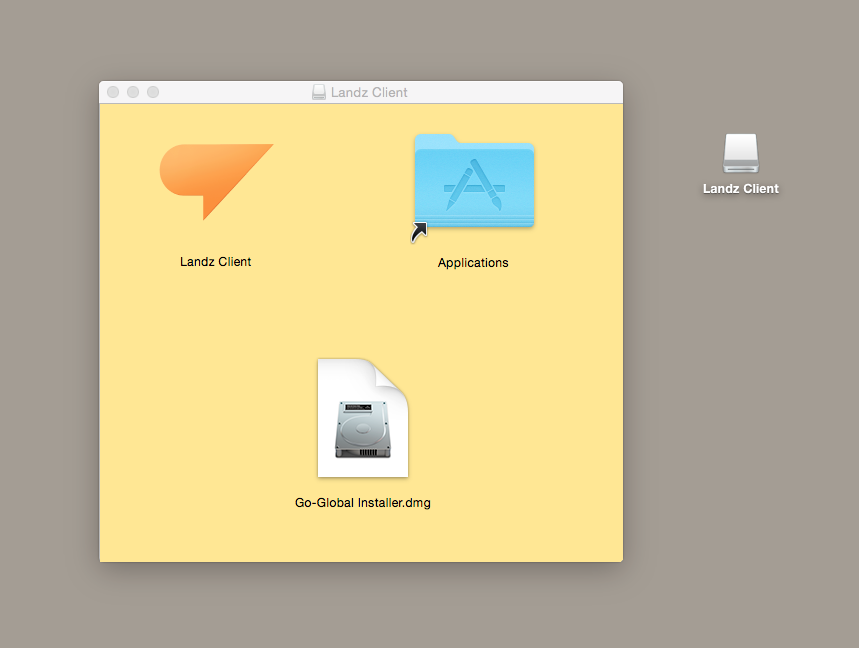The width and height of the screenshot is (859, 648).
Task: Zoom the Landz Client window
Action: 153,92
